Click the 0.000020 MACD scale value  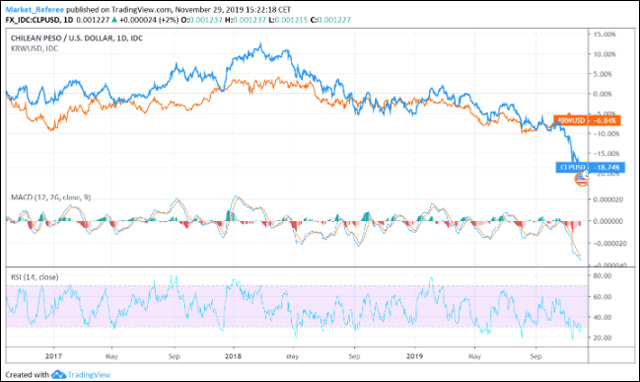[608, 199]
